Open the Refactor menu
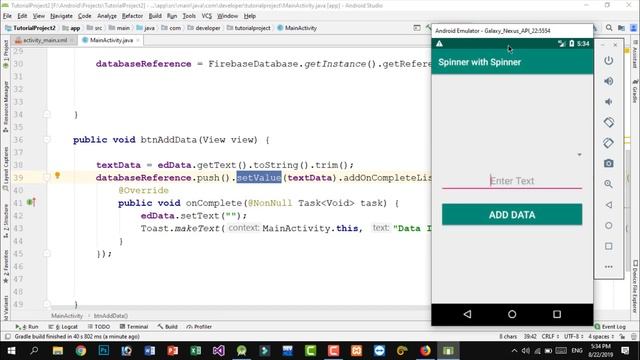 tap(132, 16)
